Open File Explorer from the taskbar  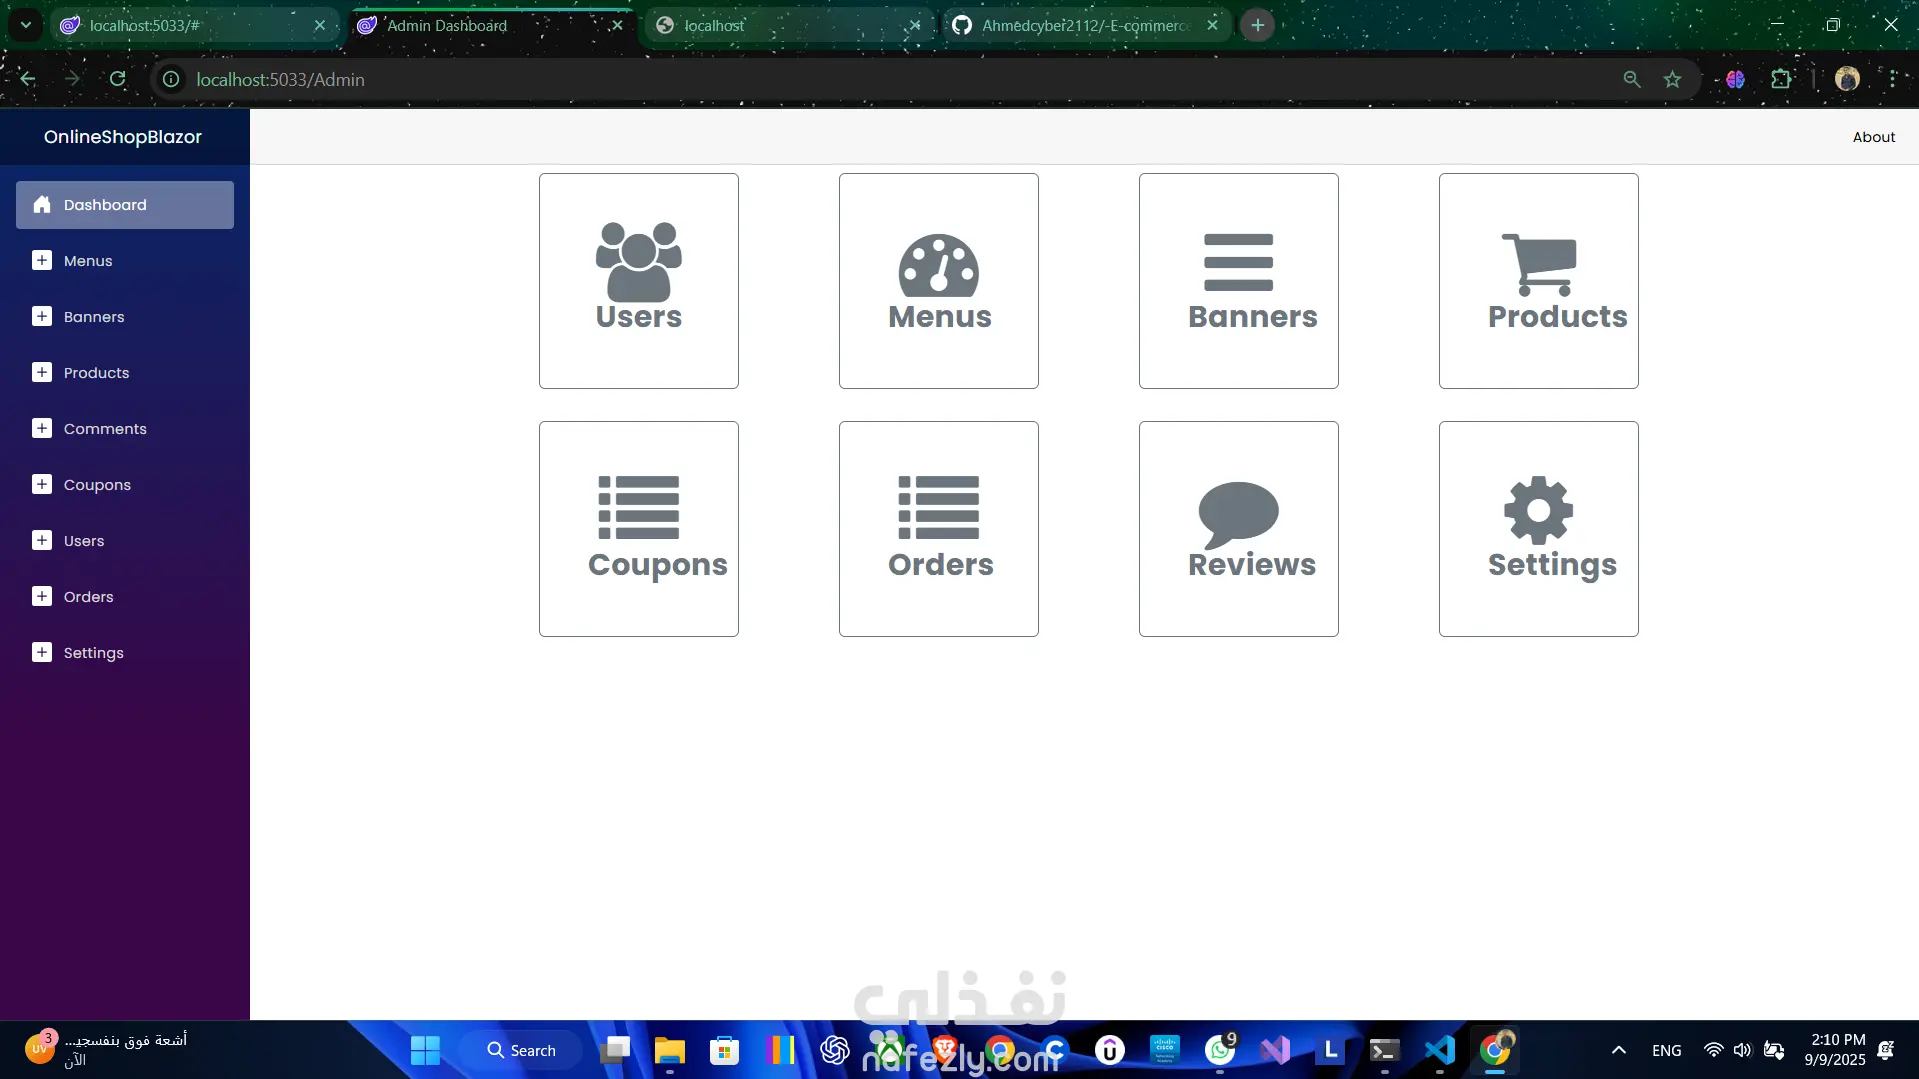coord(669,1050)
